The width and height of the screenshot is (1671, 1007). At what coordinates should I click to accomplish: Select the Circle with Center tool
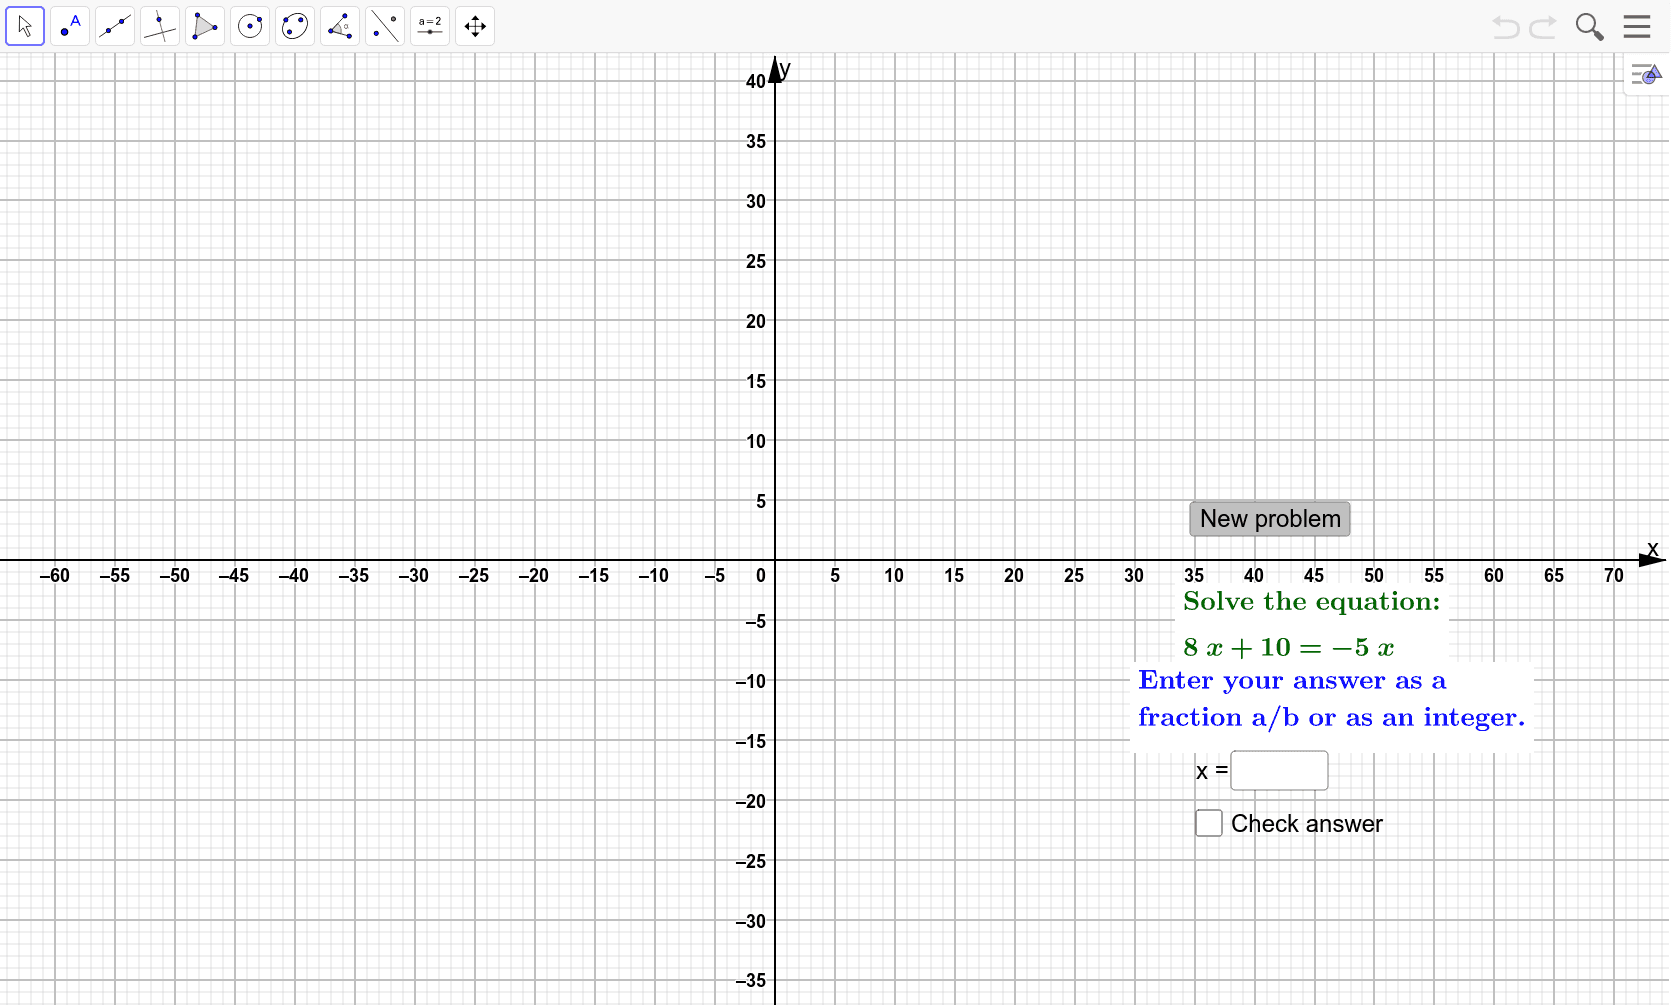point(250,26)
